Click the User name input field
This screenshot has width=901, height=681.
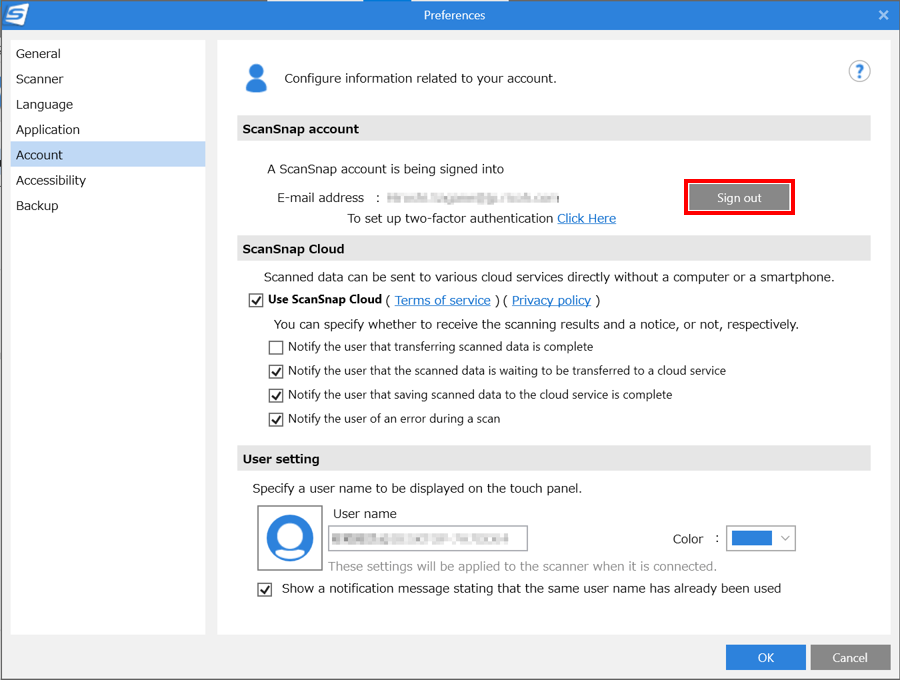click(428, 538)
